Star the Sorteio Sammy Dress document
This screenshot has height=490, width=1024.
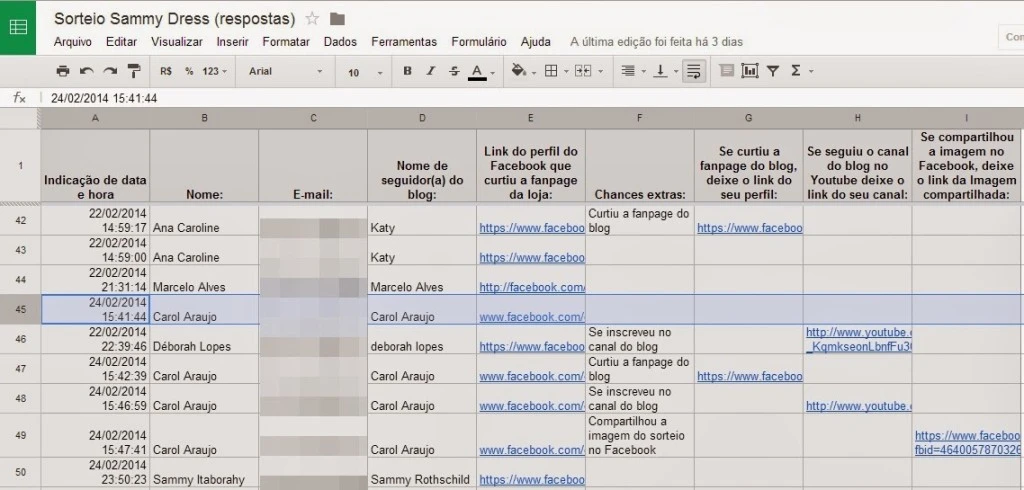coord(312,19)
